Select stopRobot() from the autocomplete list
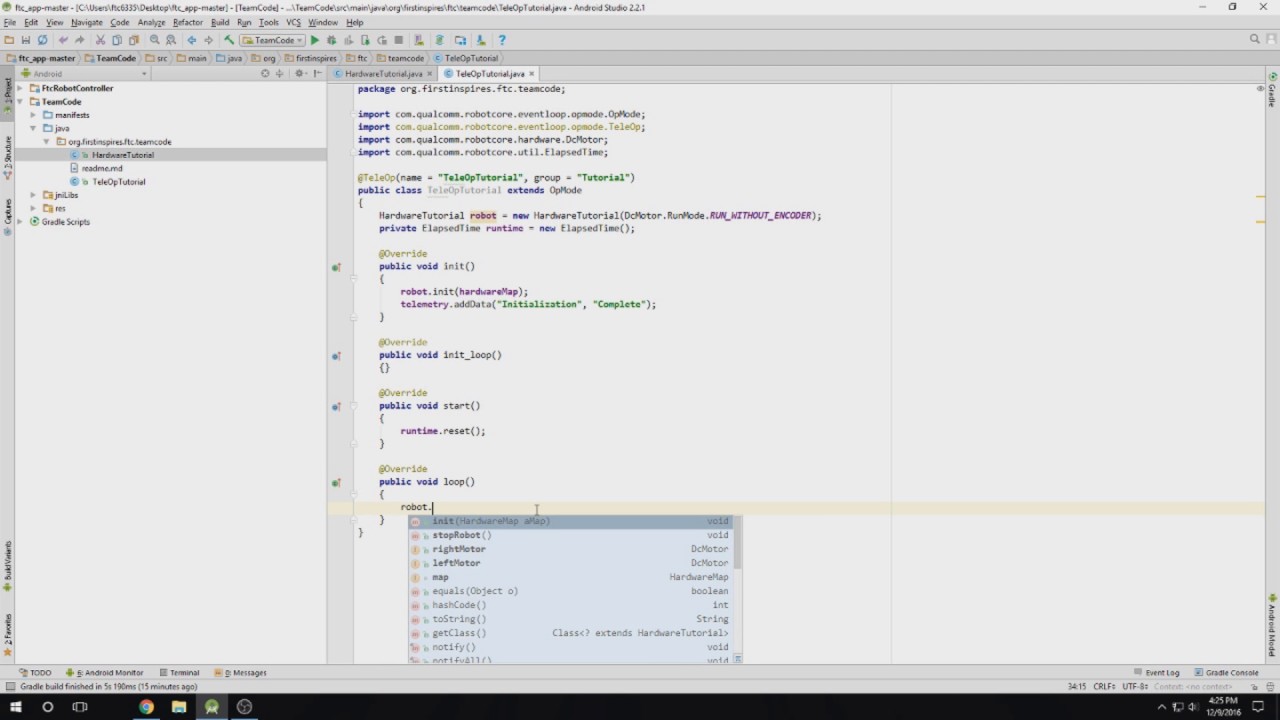1280x720 pixels. click(x=461, y=535)
